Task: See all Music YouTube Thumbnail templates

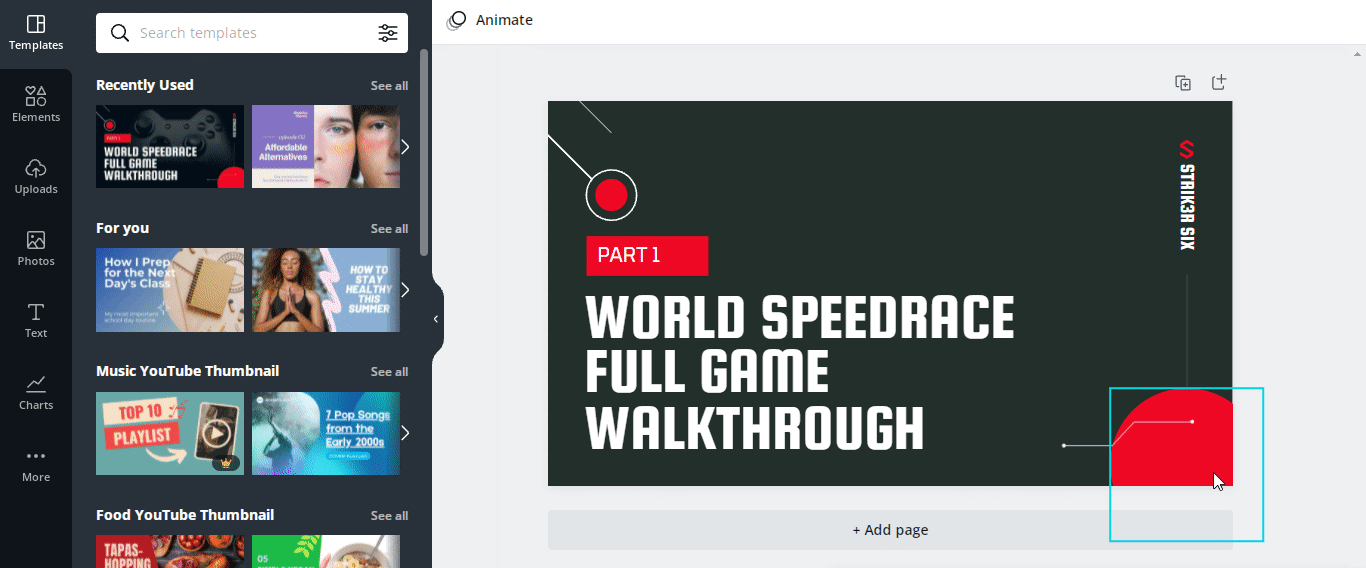Action: pos(389,372)
